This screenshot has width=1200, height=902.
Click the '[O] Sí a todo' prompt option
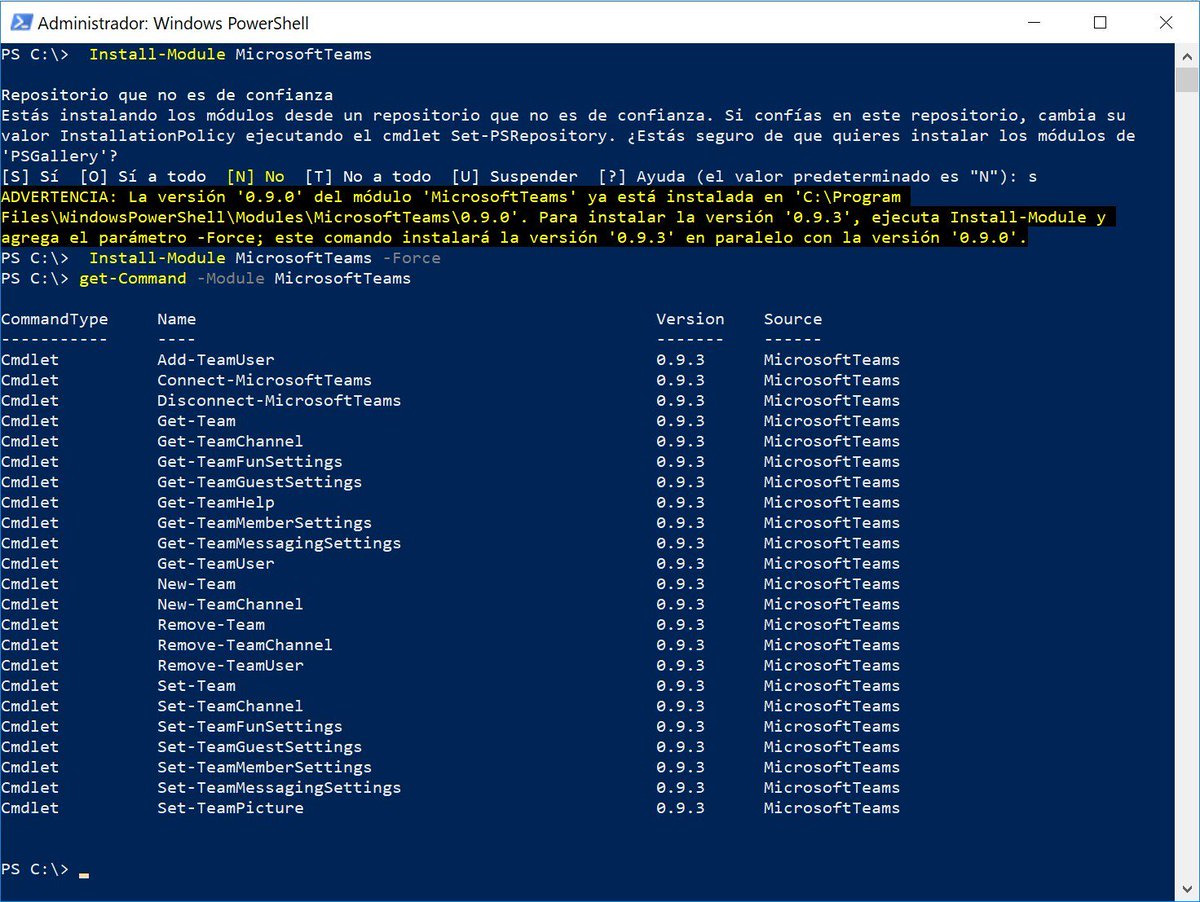(142, 176)
